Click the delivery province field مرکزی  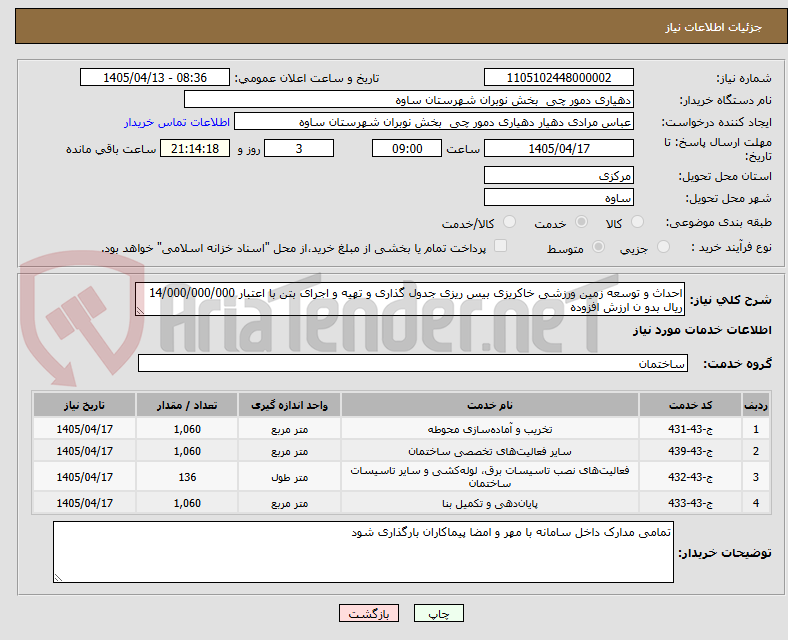point(558,175)
